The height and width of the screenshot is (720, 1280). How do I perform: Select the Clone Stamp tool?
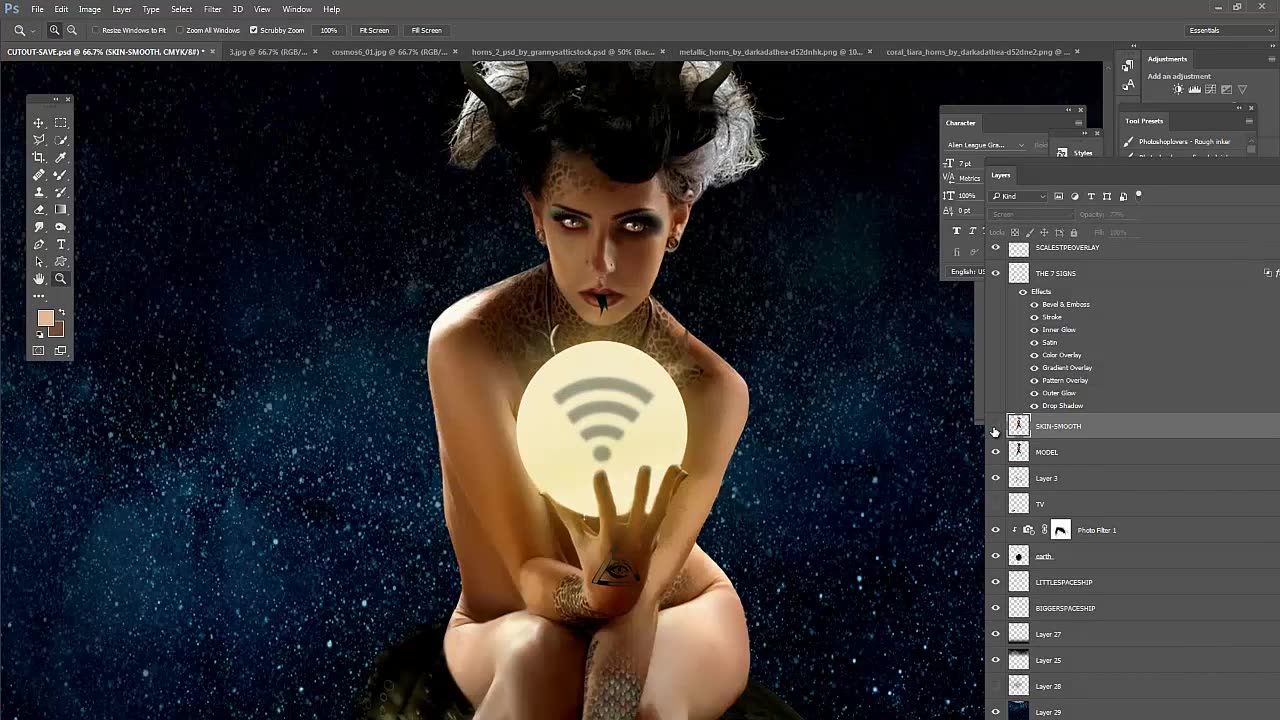coord(39,192)
